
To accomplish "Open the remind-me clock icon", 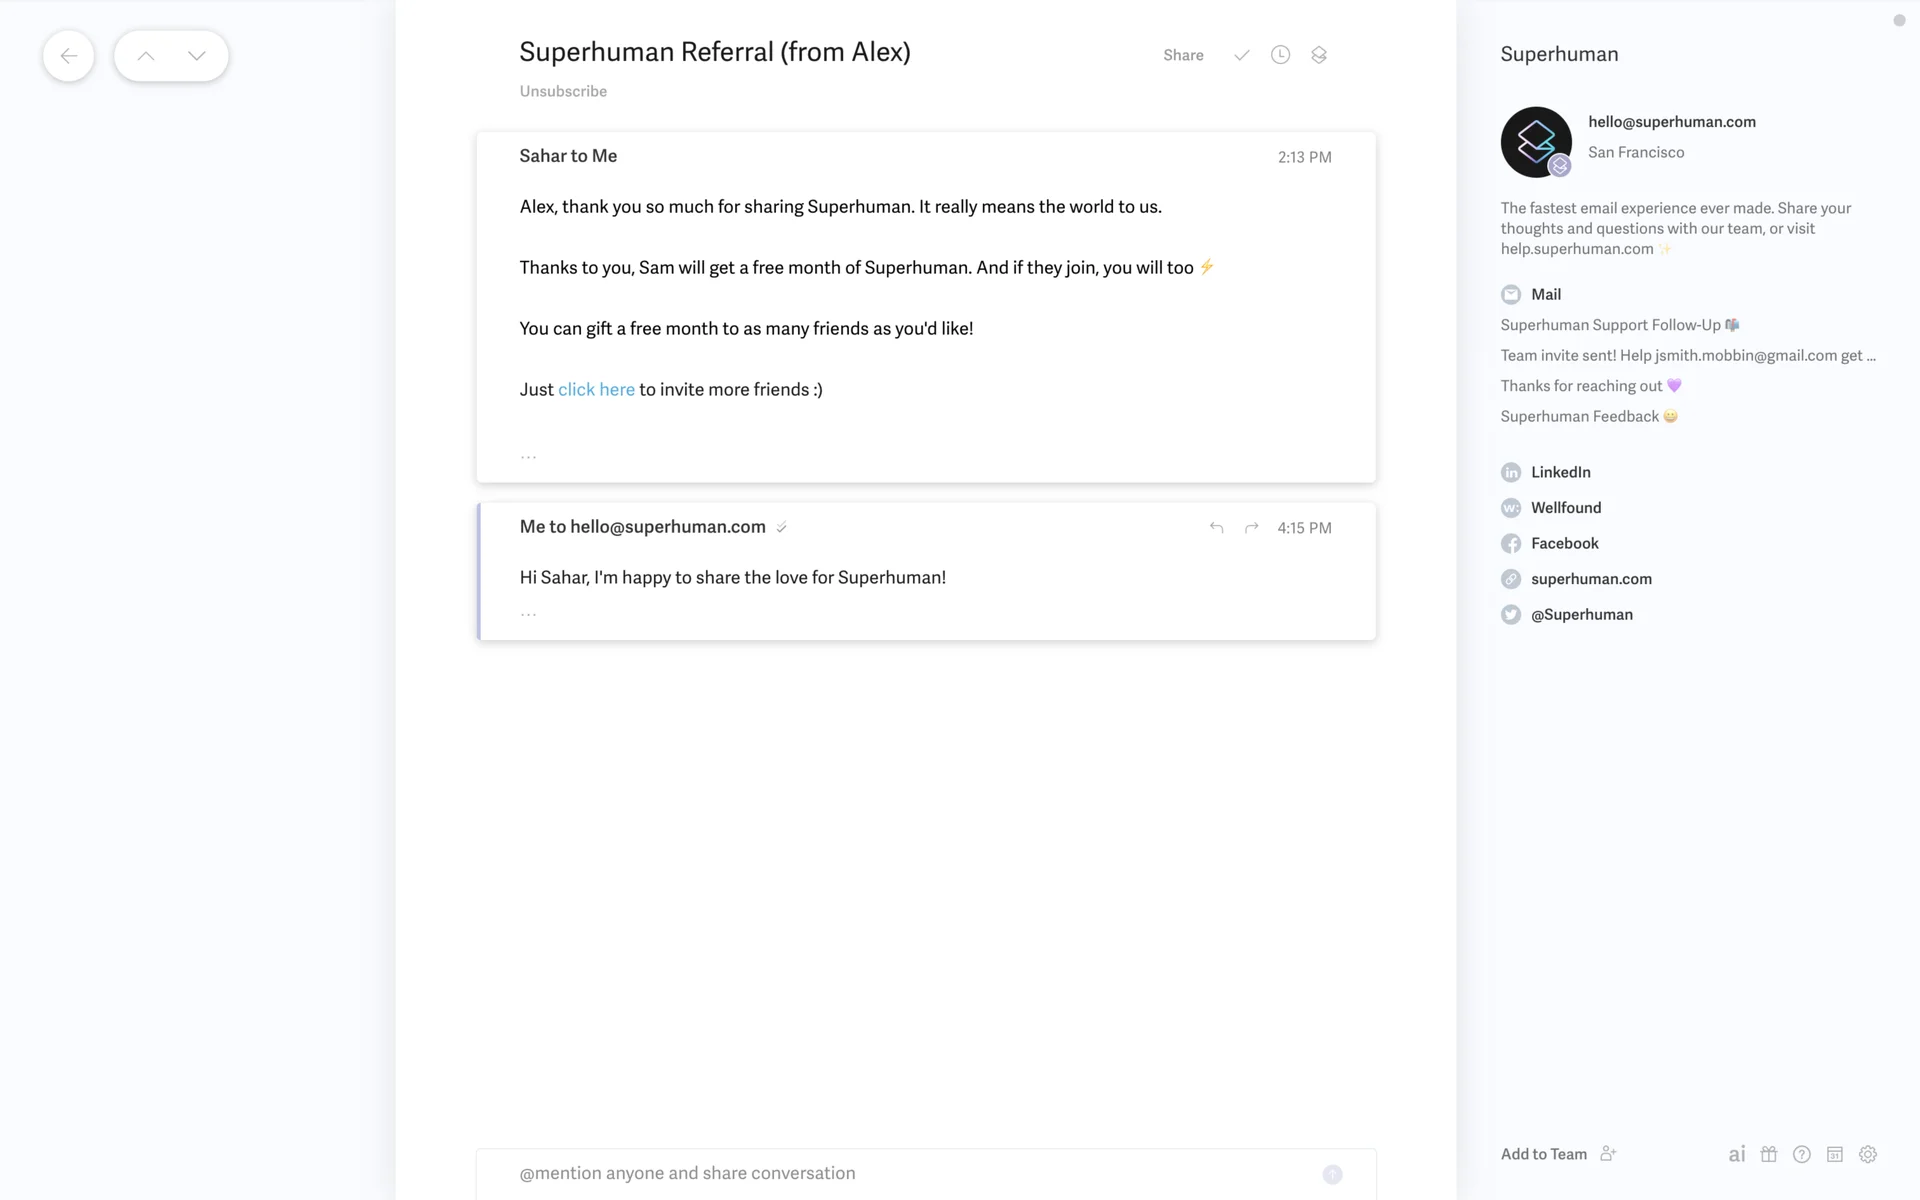I will pos(1280,55).
